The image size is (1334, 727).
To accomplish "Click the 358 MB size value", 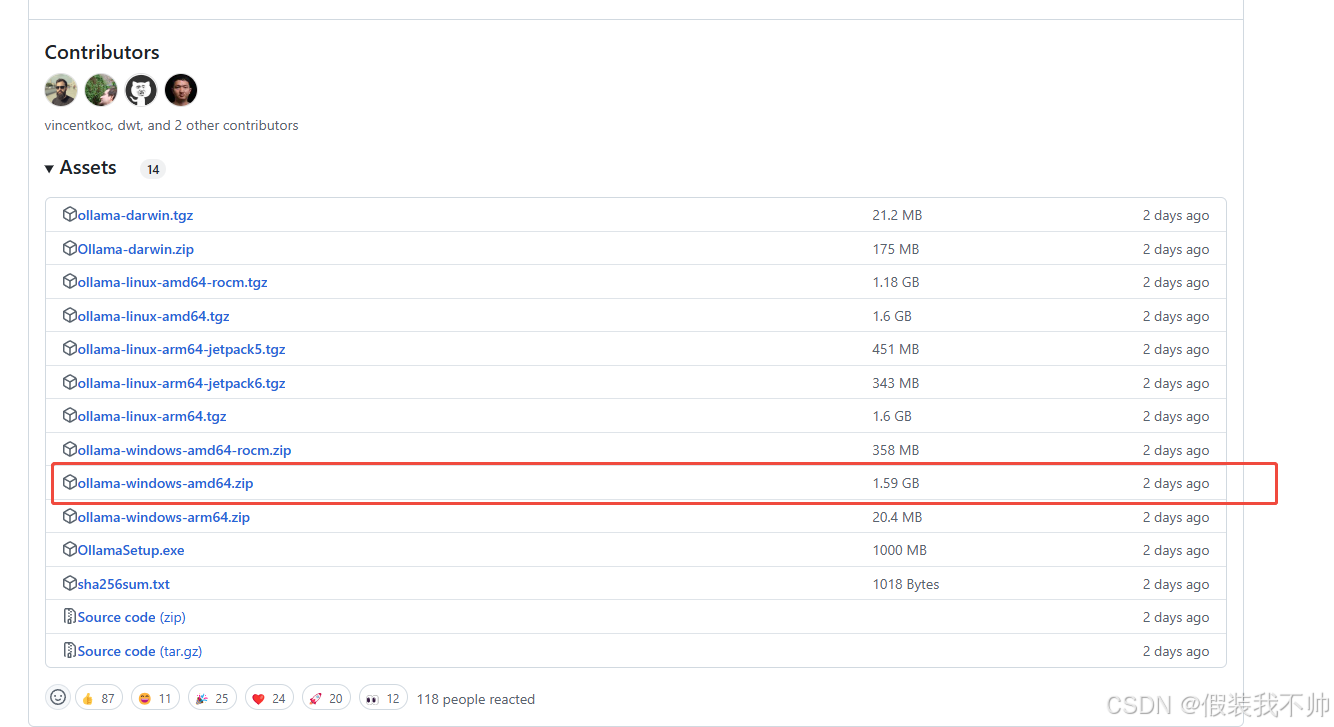I will click(896, 450).
